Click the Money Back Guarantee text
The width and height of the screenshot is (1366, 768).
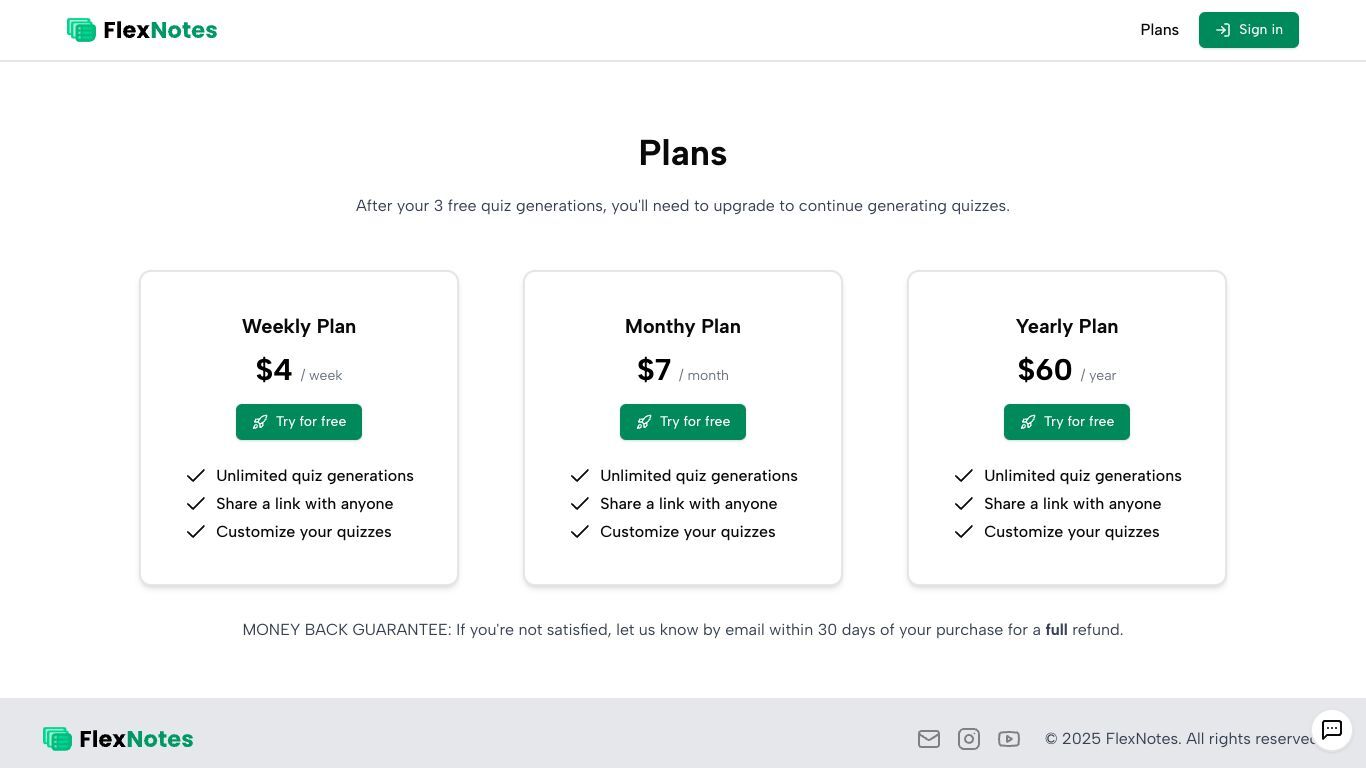coord(683,630)
